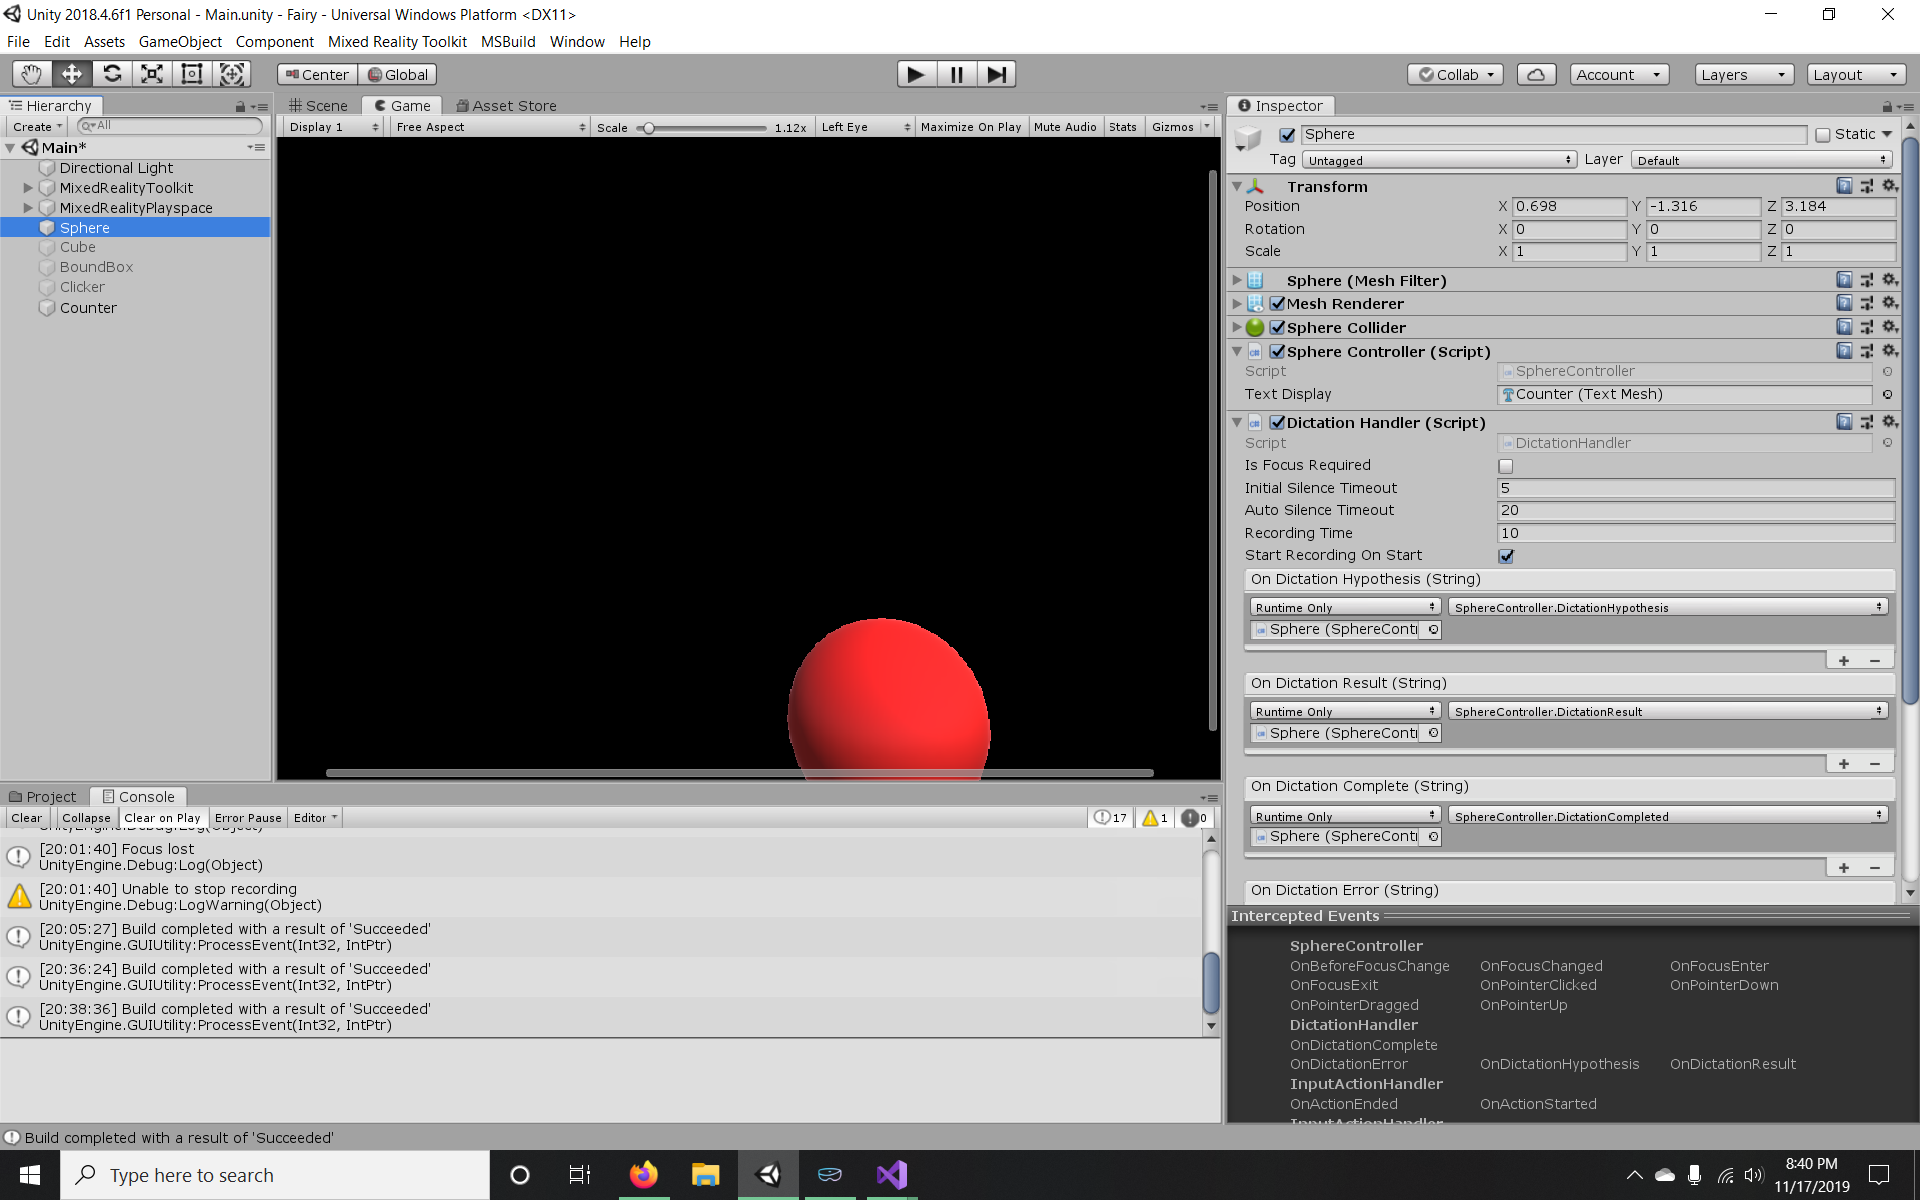This screenshot has height=1200, width=1920.
Task: Select the Rotate tool
Action: coord(111,73)
